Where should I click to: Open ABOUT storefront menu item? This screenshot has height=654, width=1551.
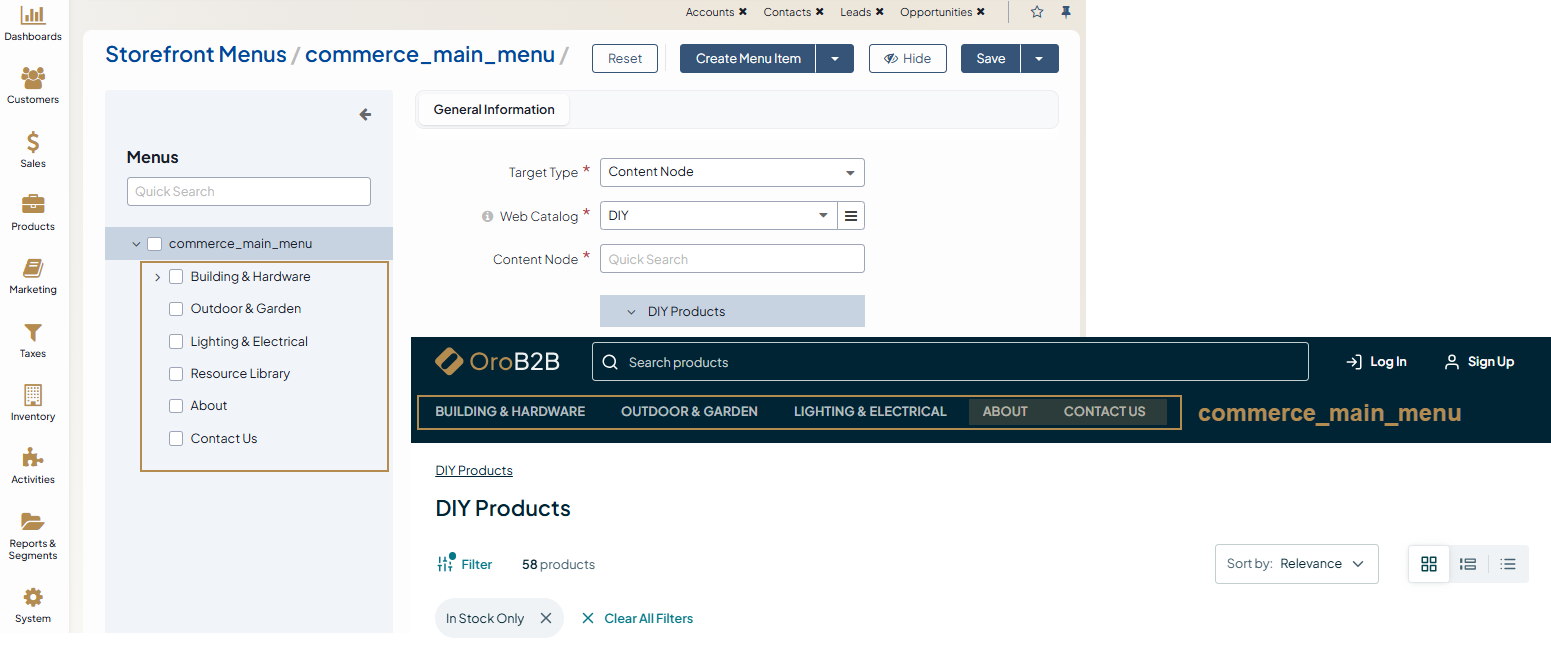1005,412
